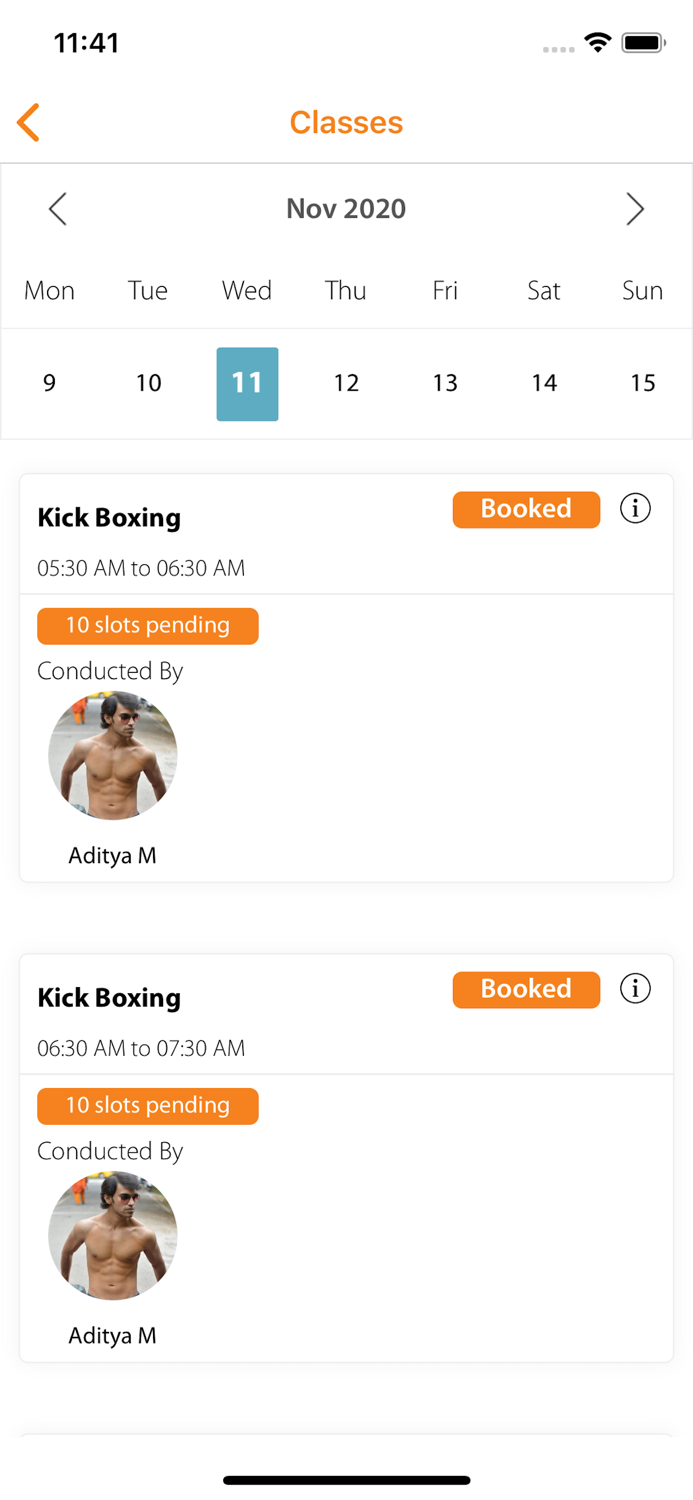Viewport: 693px width, 1500px height.
Task: Select date 9 under Mon column
Action: [x=49, y=383]
